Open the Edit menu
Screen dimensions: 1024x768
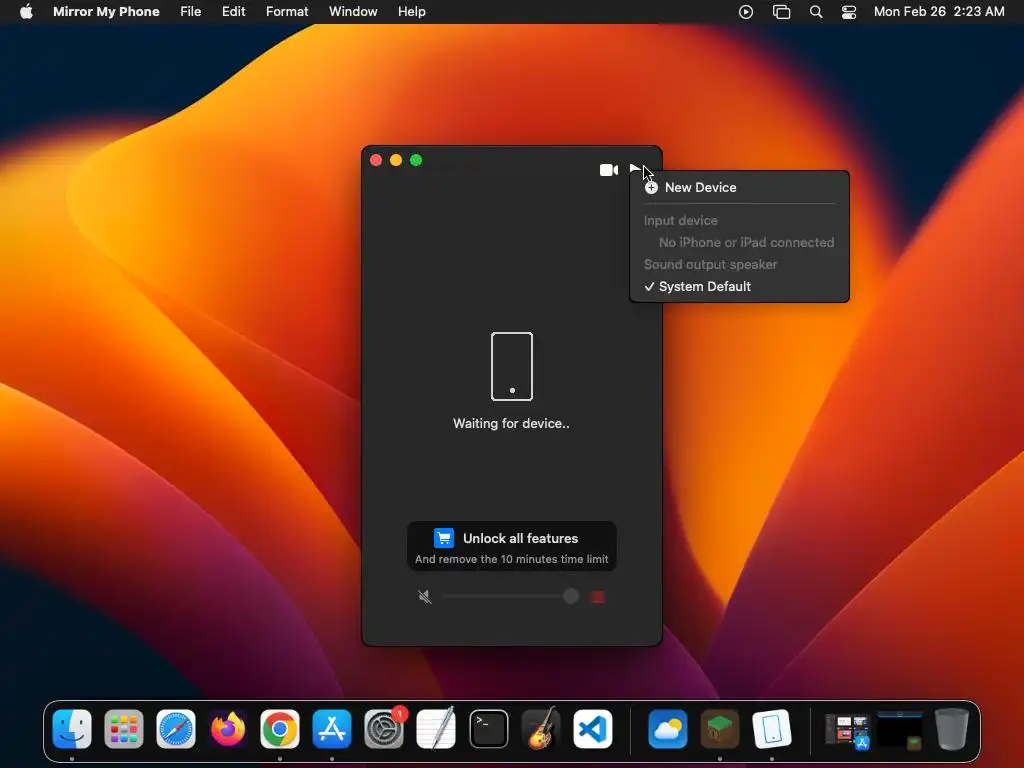click(233, 12)
